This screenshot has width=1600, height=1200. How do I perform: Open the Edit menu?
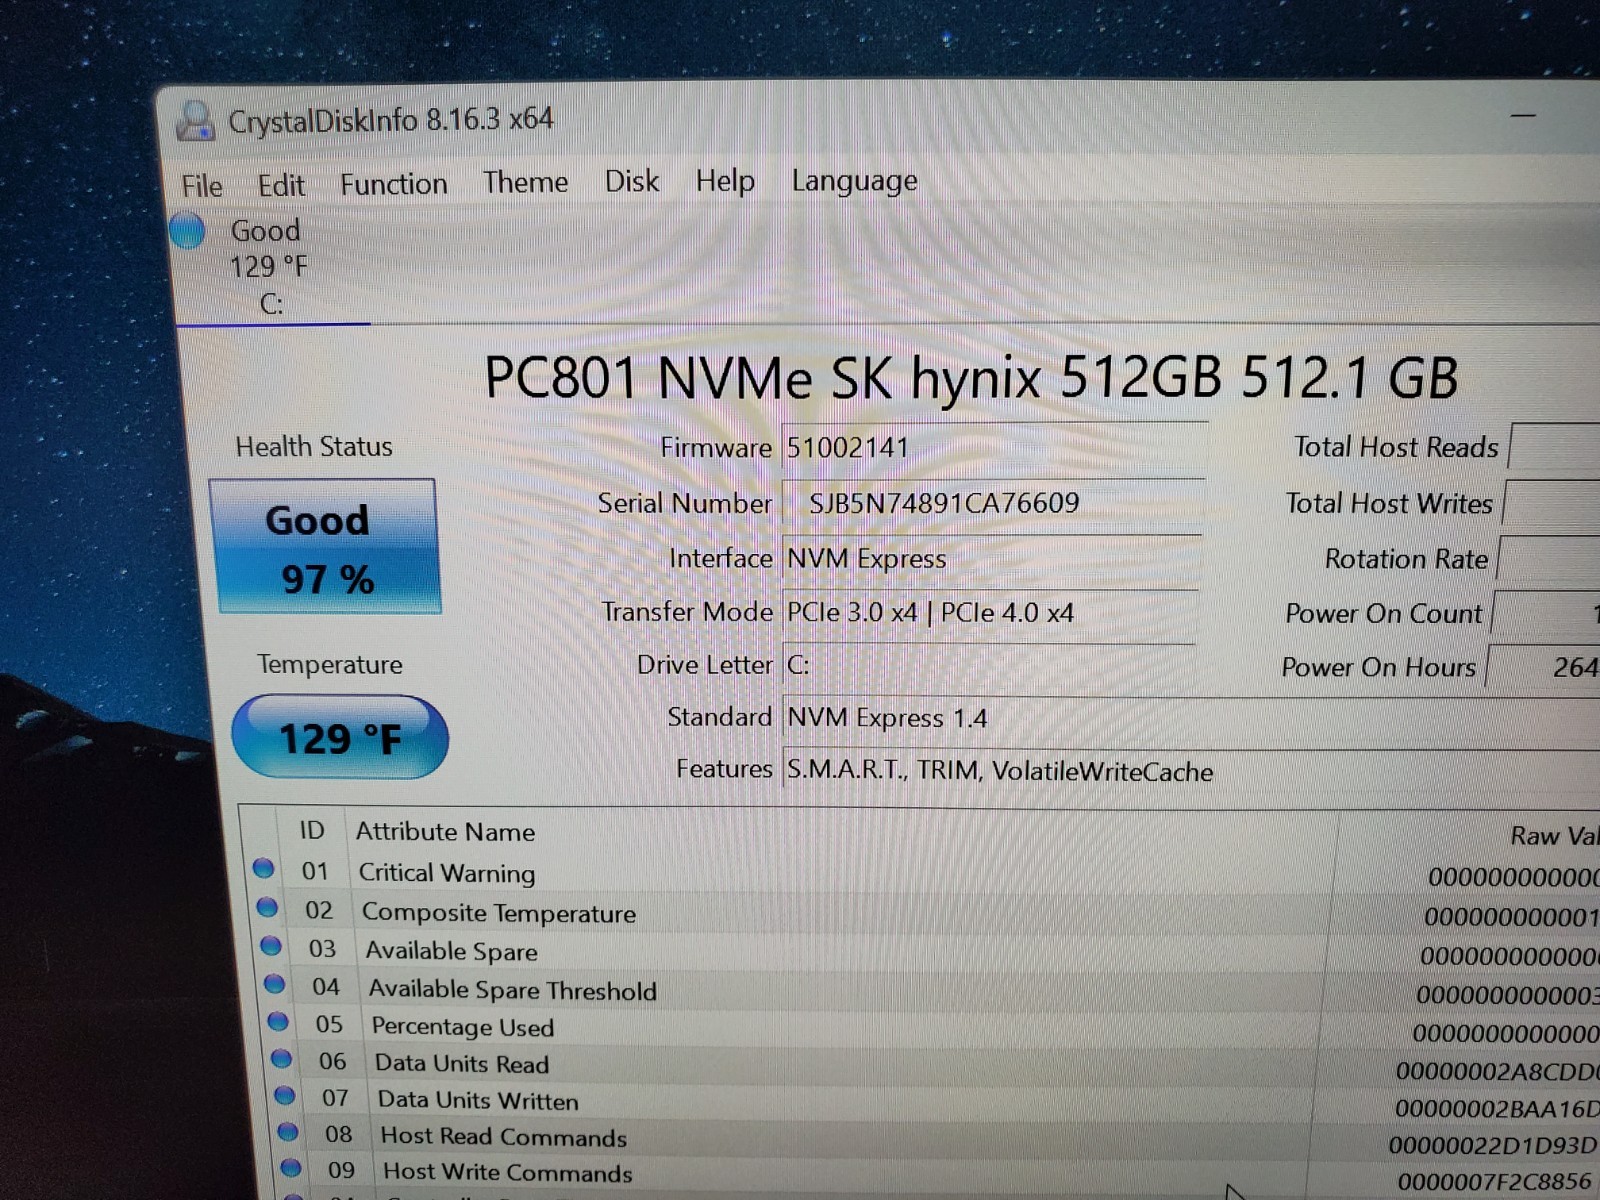(281, 185)
